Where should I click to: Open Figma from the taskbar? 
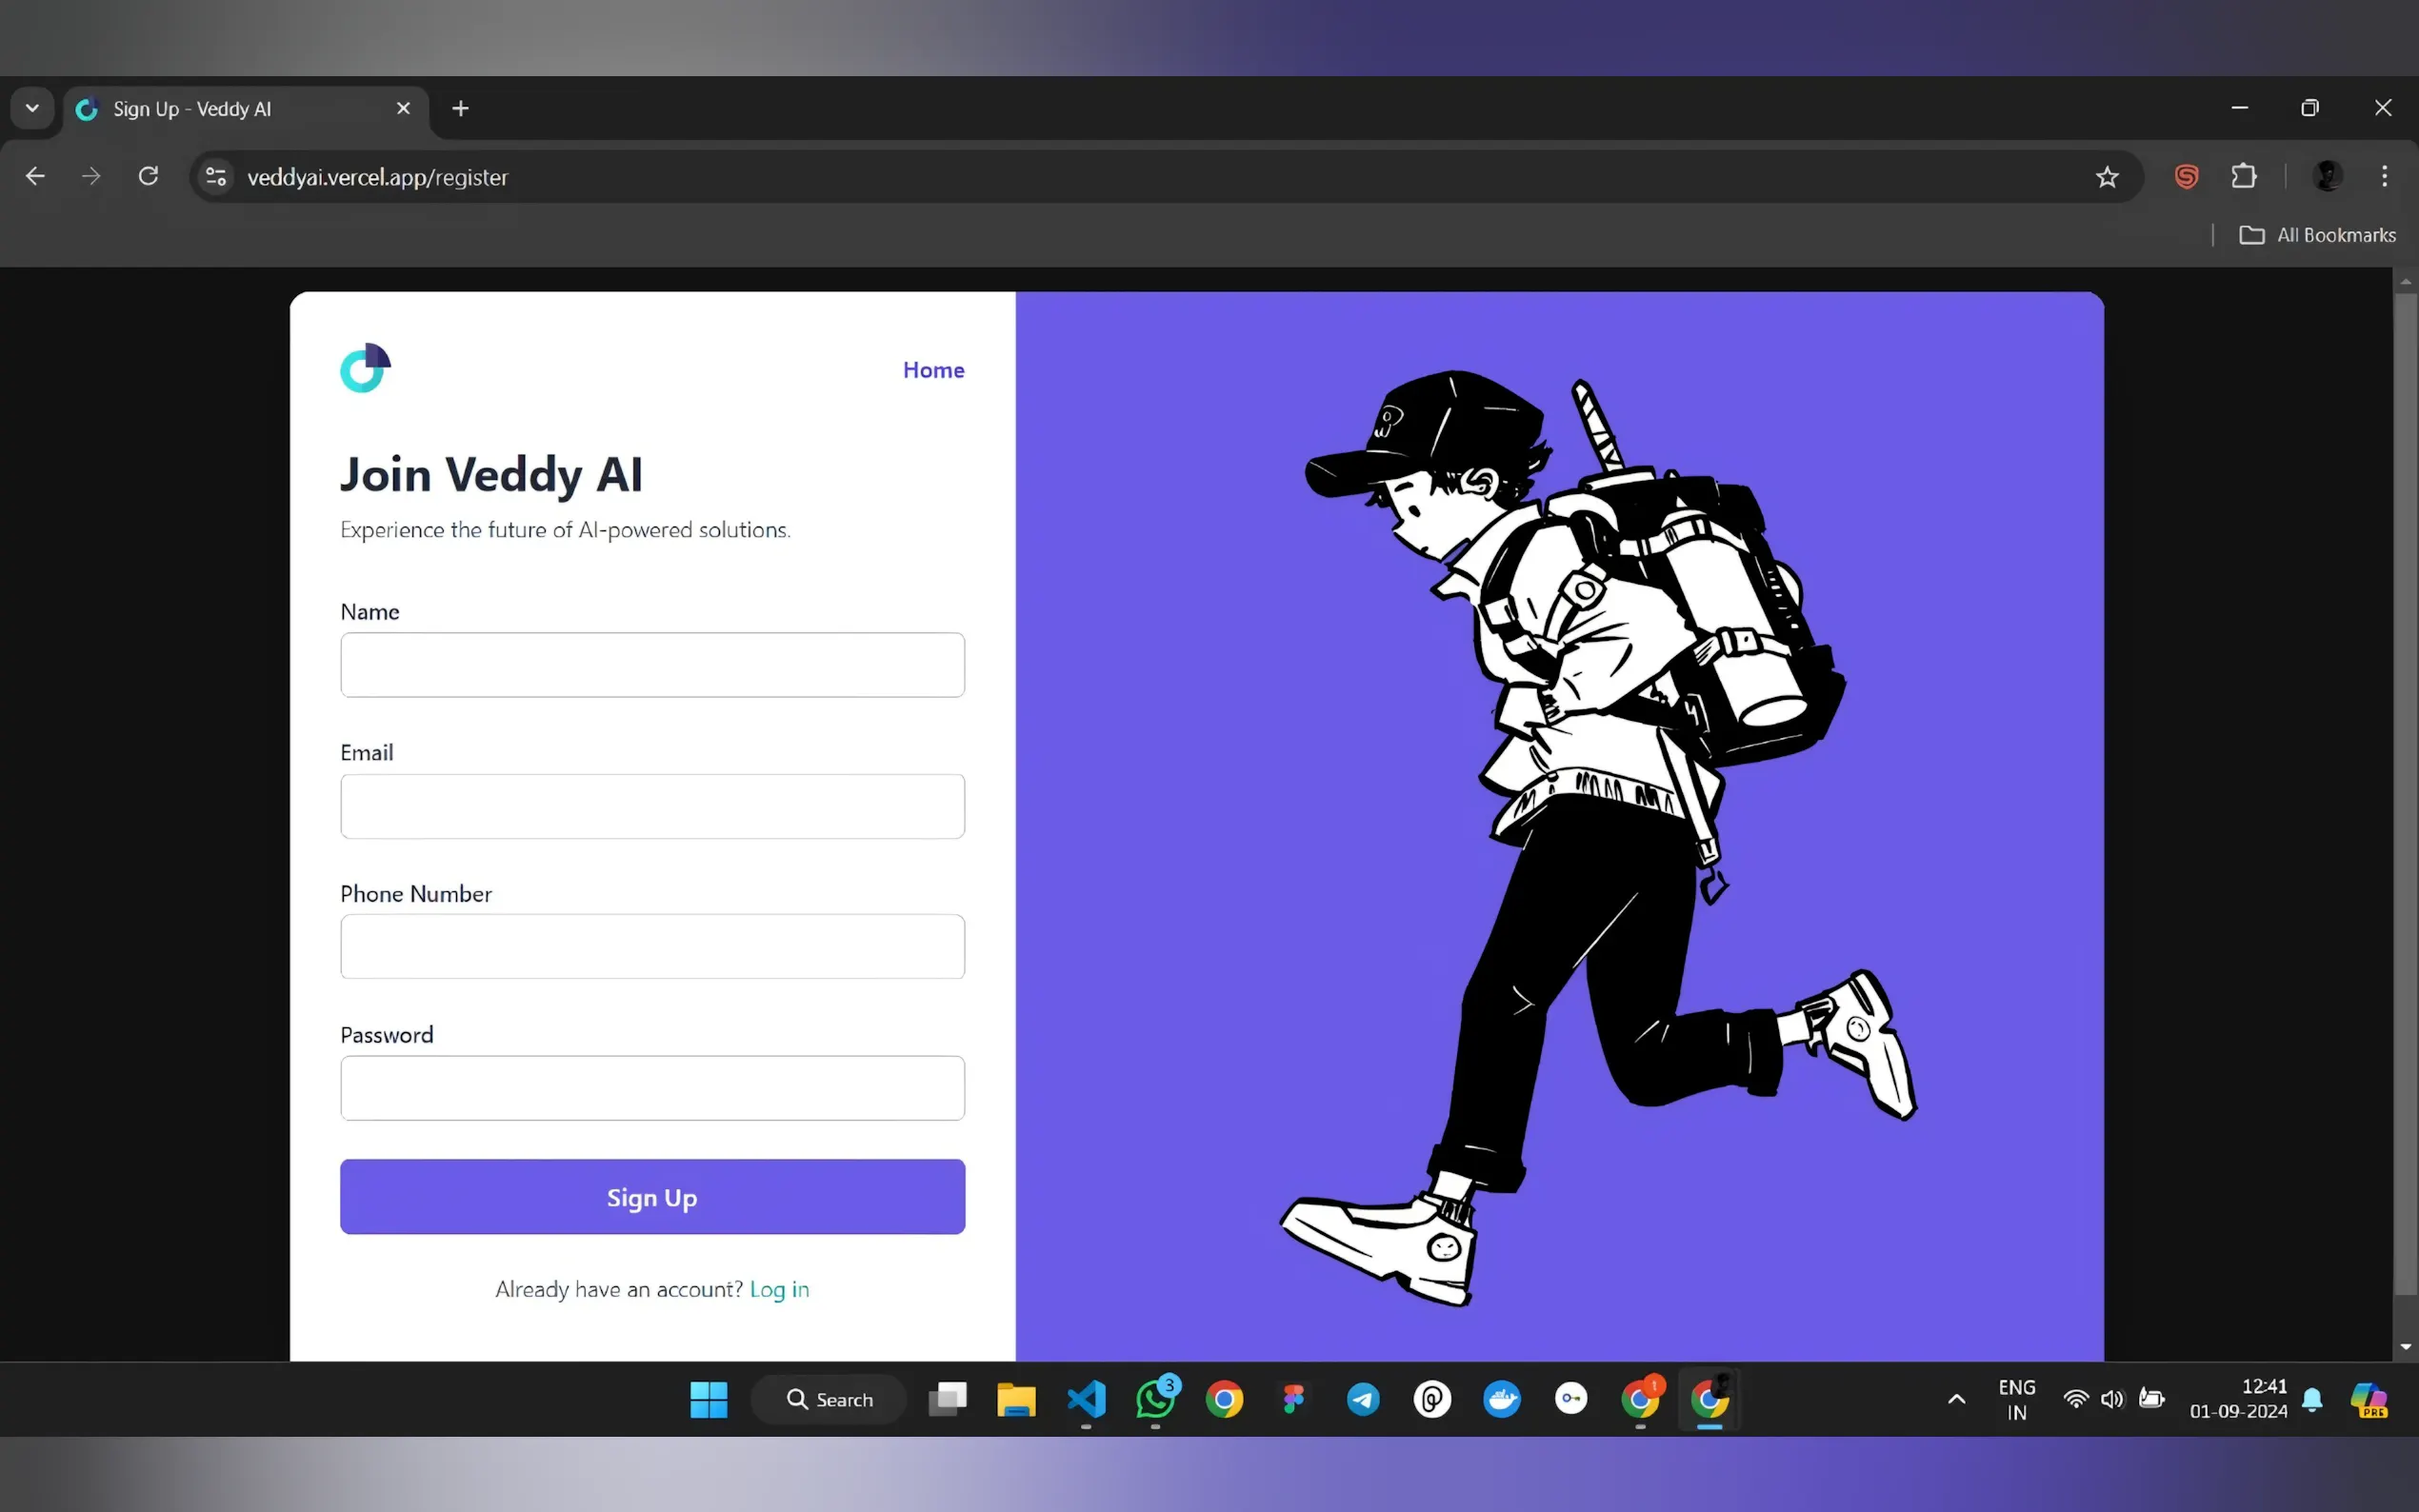click(1293, 1399)
